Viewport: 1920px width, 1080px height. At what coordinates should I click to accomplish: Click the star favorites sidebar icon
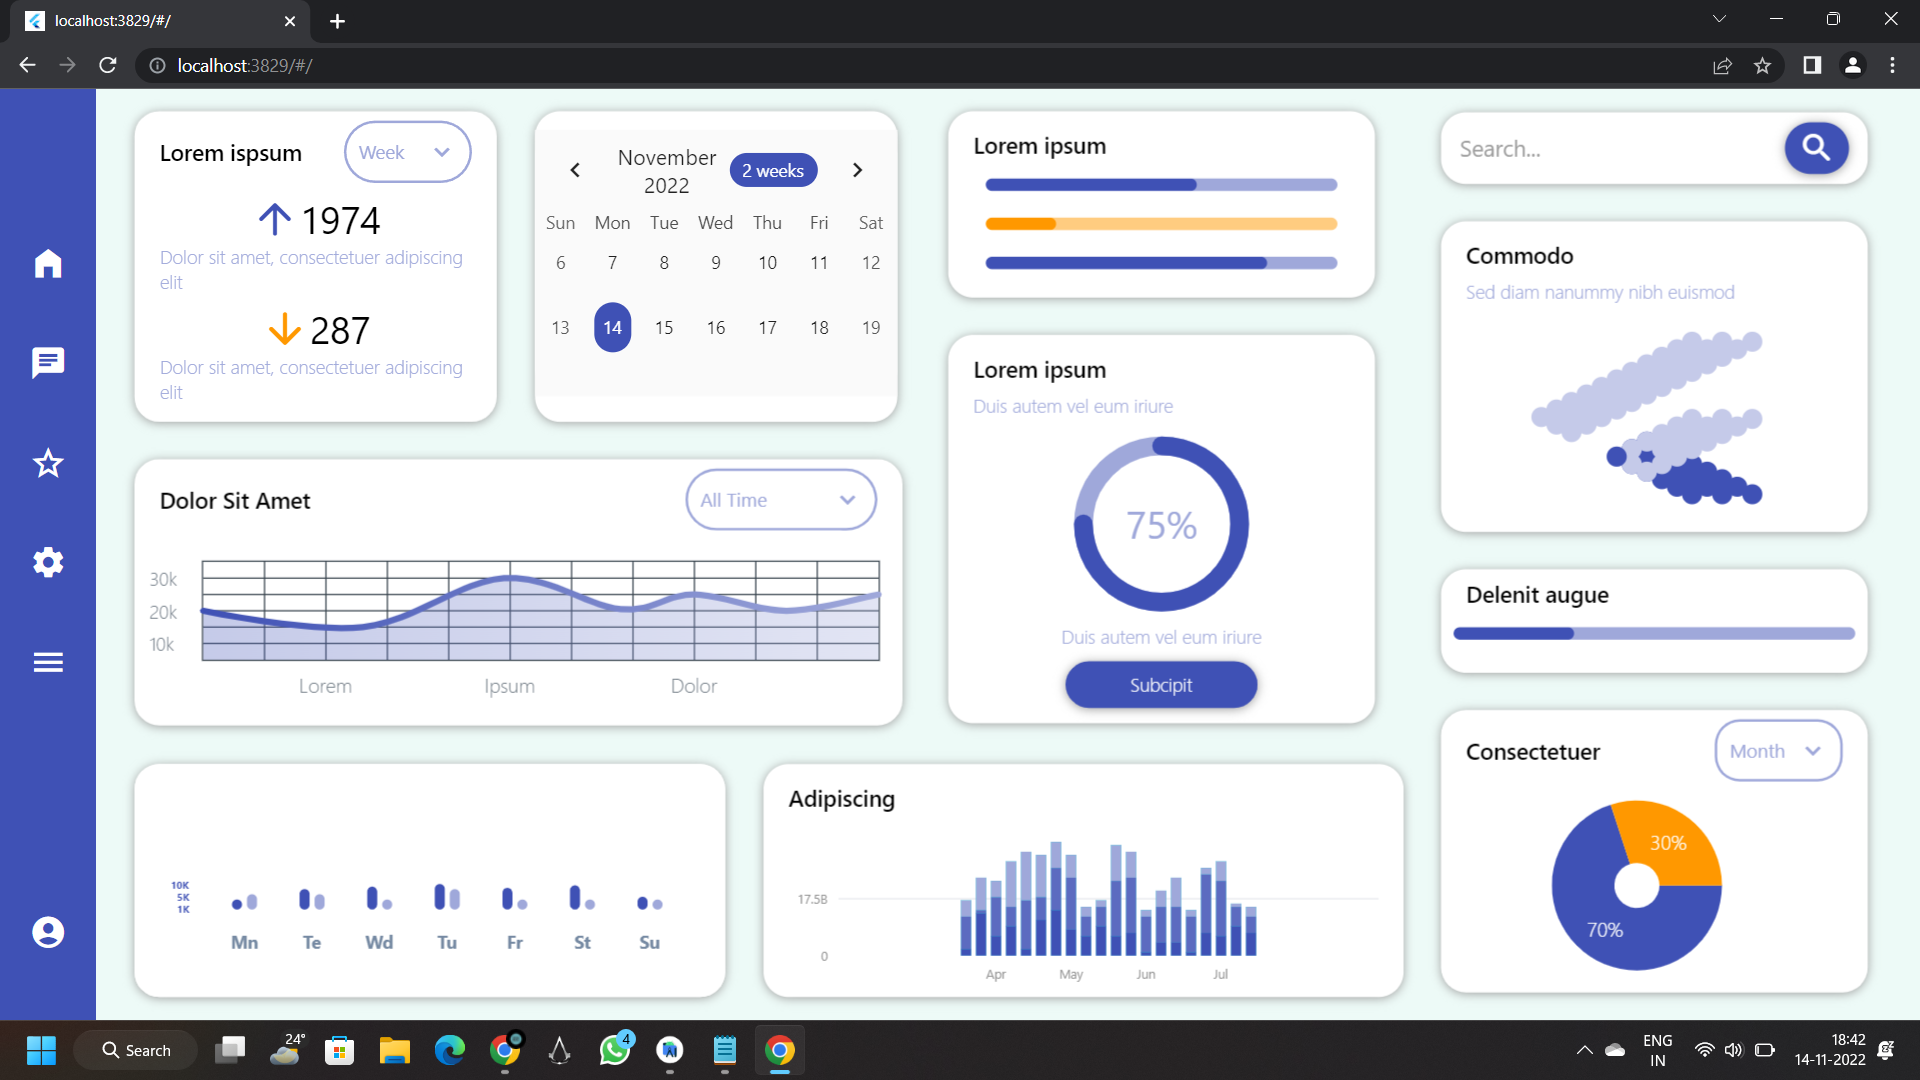coord(48,463)
